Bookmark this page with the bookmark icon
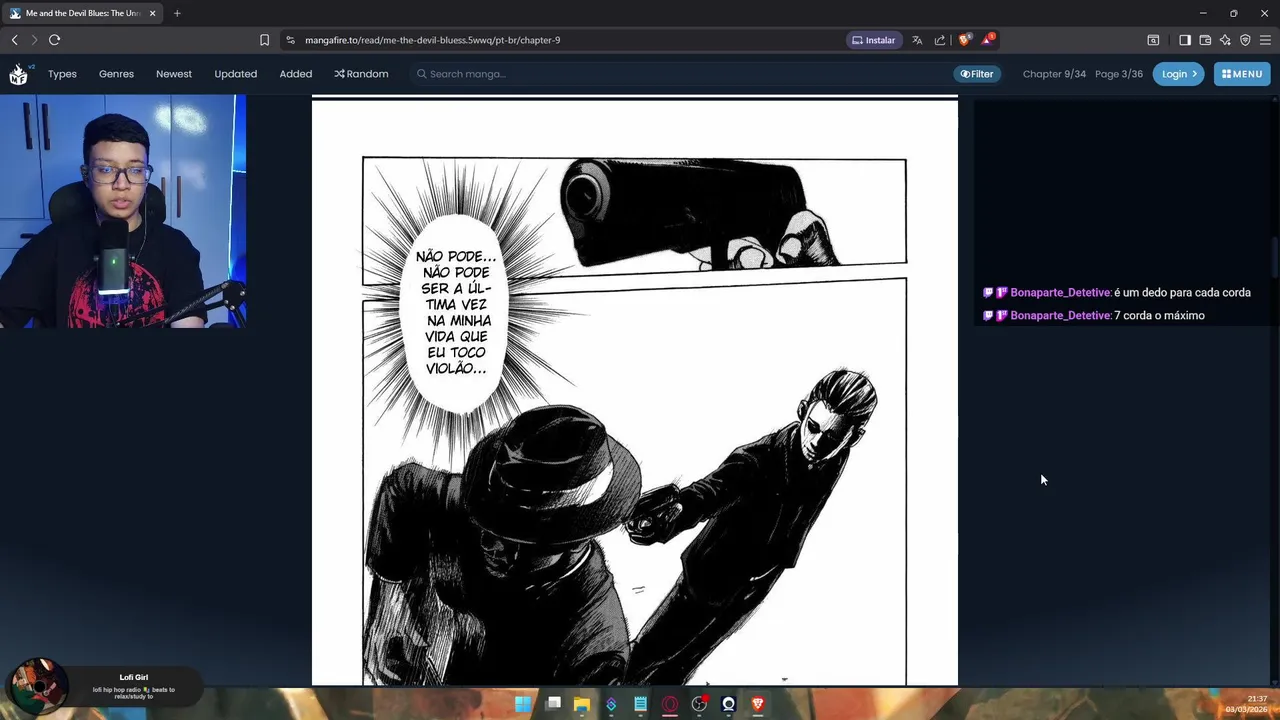This screenshot has width=1280, height=720. pos(264,40)
